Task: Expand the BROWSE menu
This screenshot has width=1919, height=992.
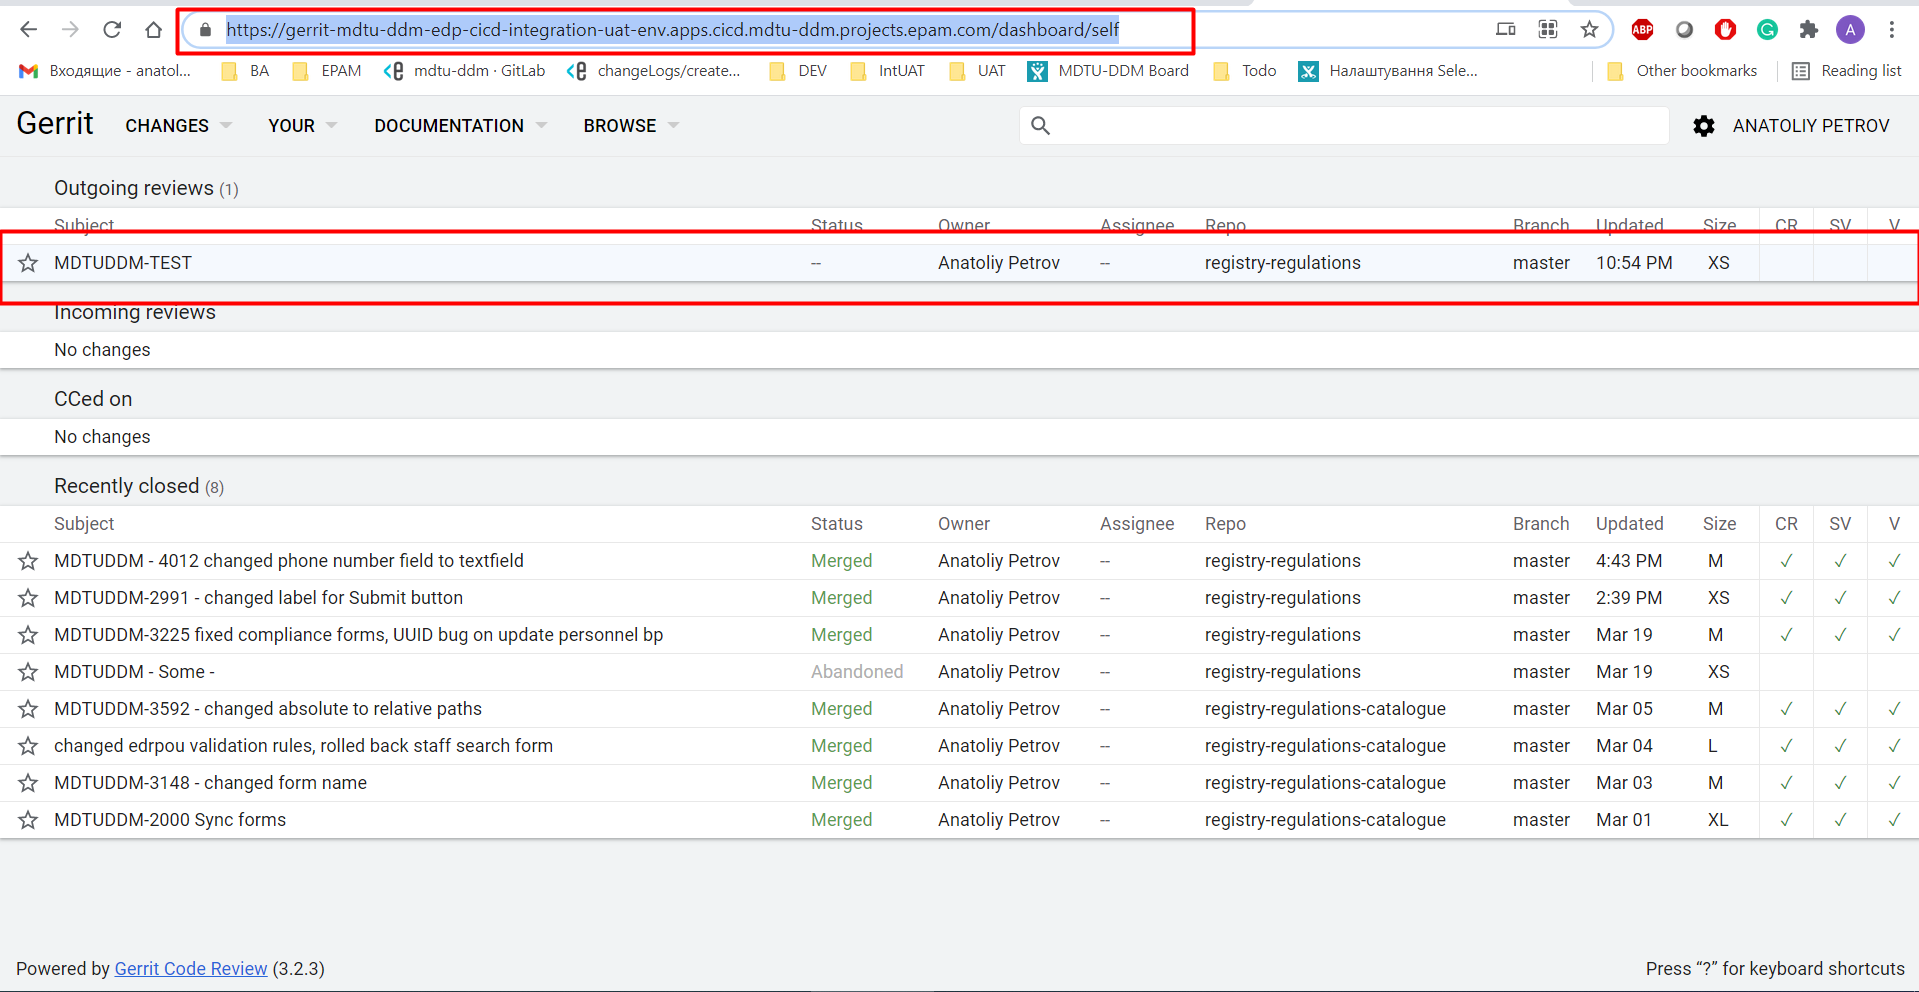Action: click(x=631, y=126)
